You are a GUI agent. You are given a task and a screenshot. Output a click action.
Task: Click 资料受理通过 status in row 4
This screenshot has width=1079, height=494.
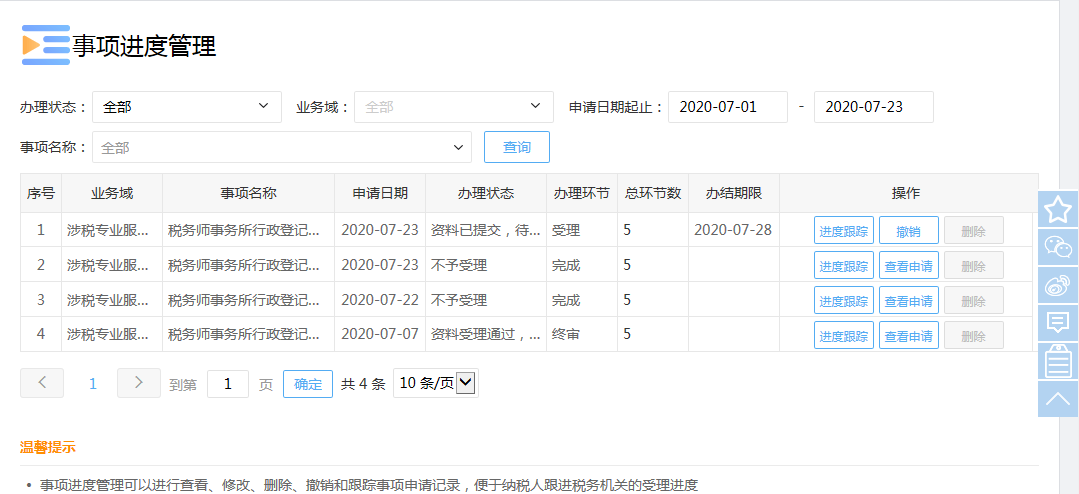tap(485, 335)
